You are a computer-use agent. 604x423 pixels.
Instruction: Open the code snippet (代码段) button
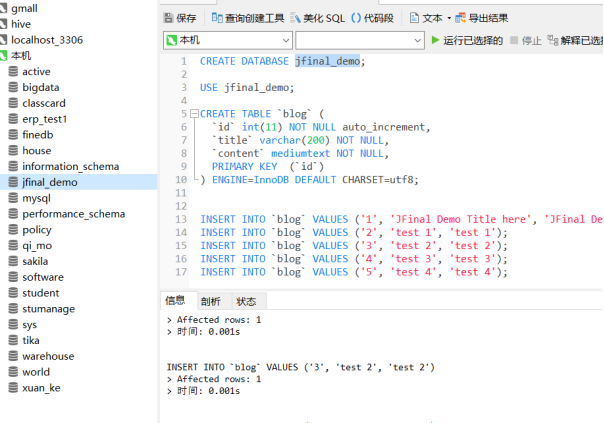372,18
